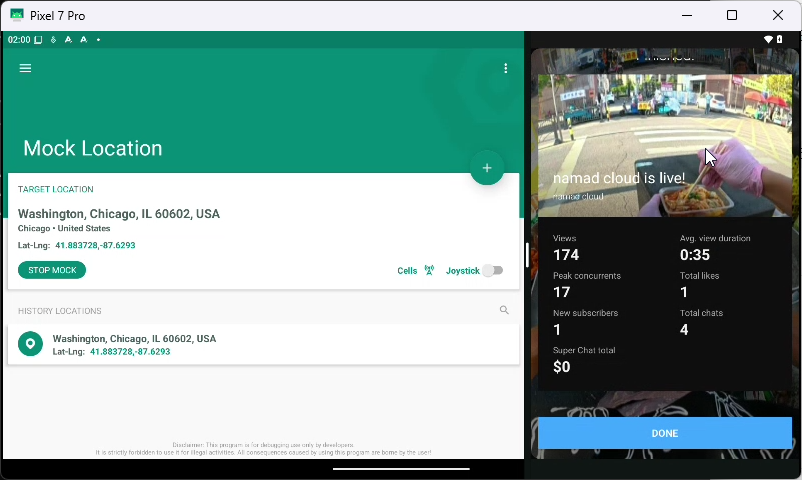Click the target Lat-Lng coordinates
This screenshot has width=802, height=480.
pos(95,245)
